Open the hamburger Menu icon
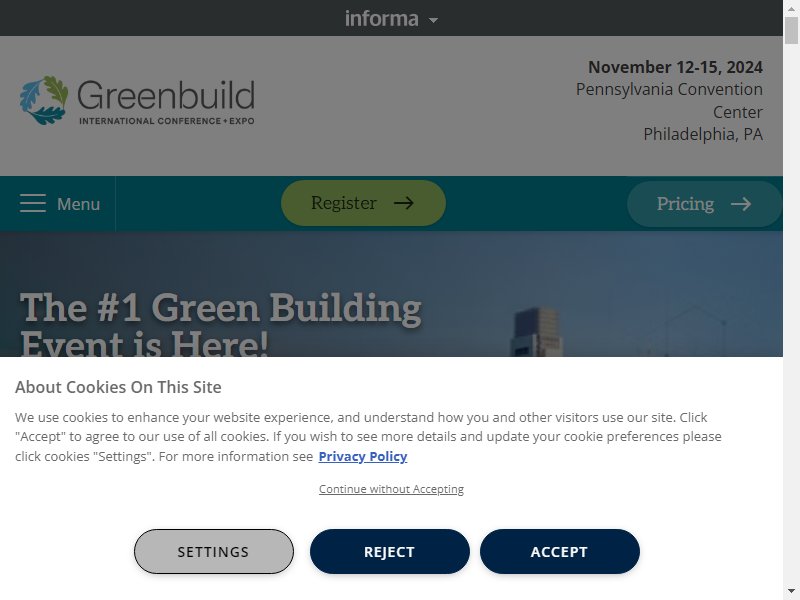Image resolution: width=800 pixels, height=600 pixels. (x=33, y=203)
